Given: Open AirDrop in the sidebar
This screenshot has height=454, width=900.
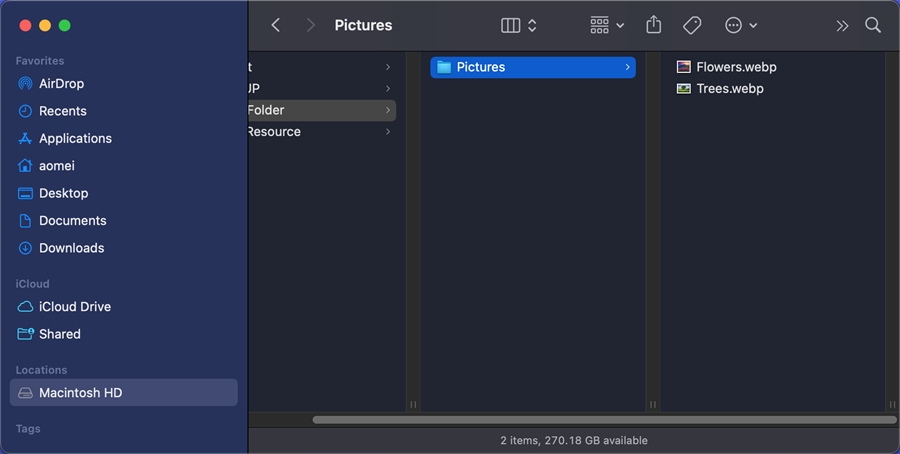Looking at the screenshot, I should click(60, 84).
